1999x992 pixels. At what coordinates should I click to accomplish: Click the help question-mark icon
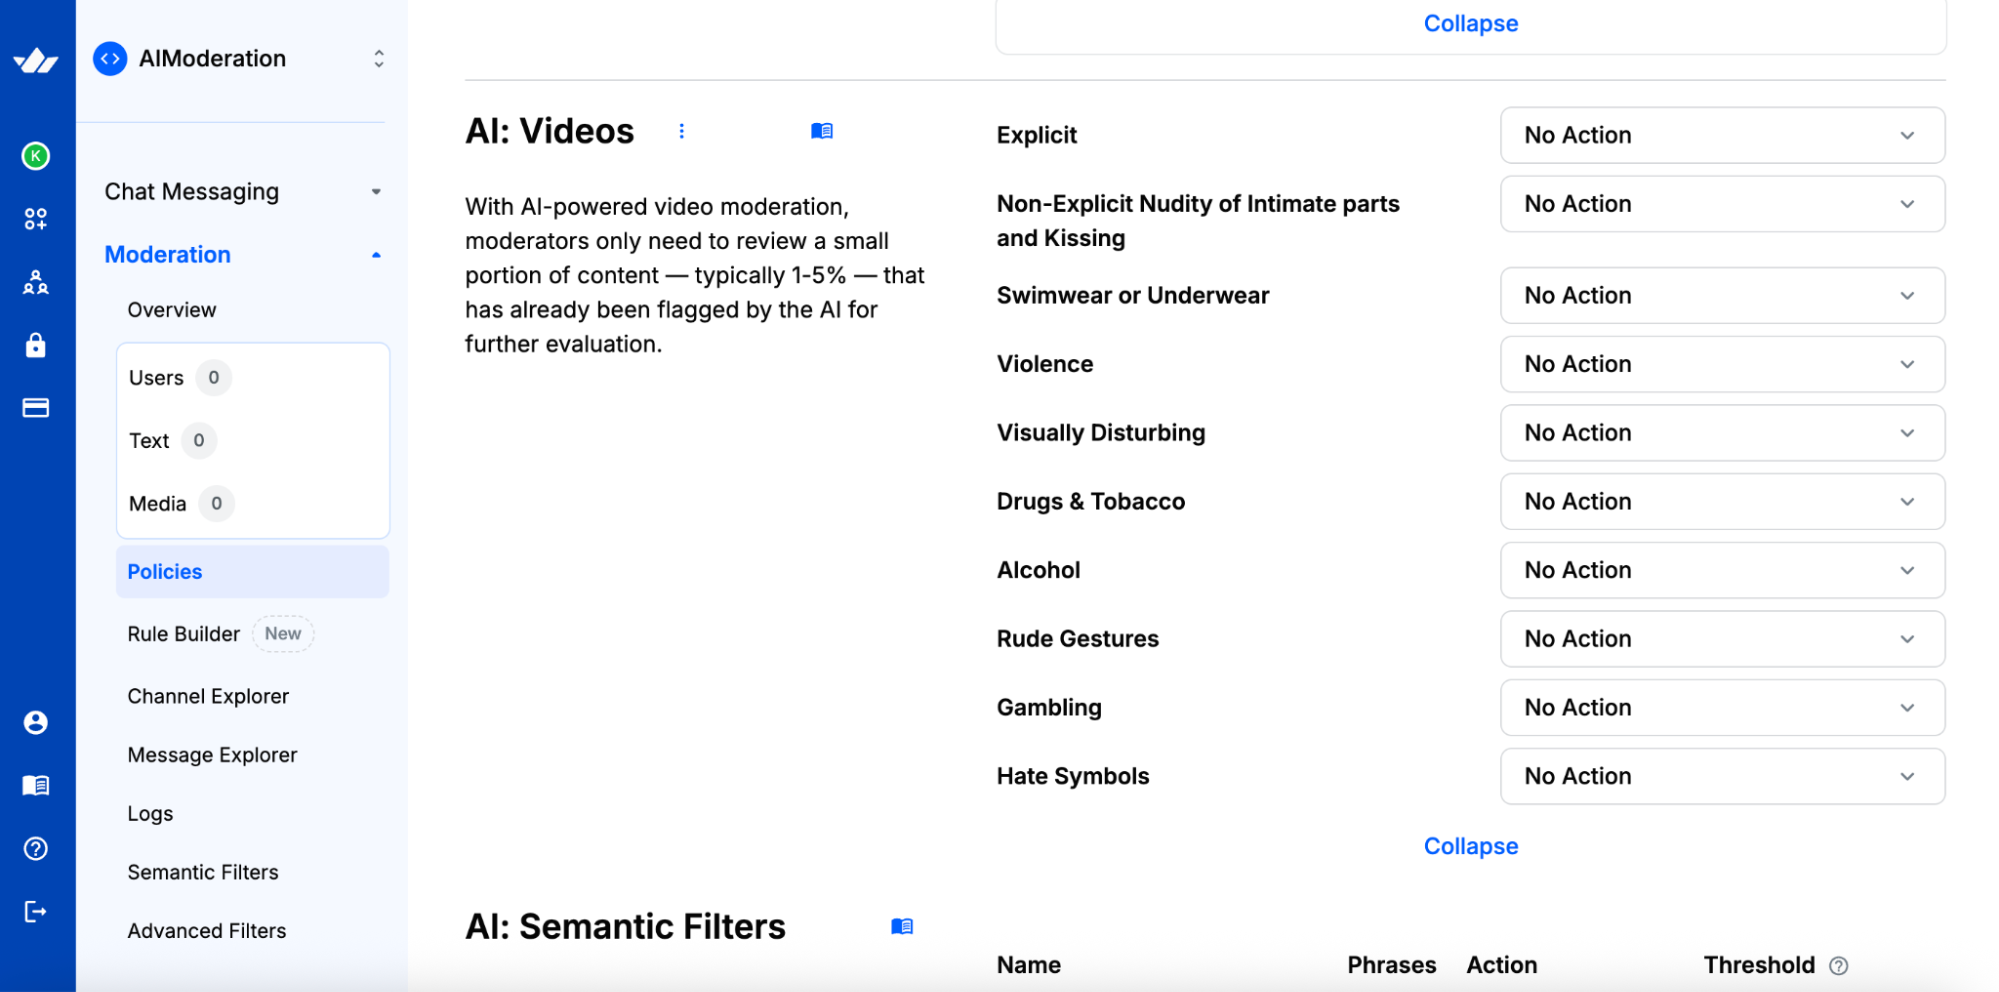tap(36, 849)
